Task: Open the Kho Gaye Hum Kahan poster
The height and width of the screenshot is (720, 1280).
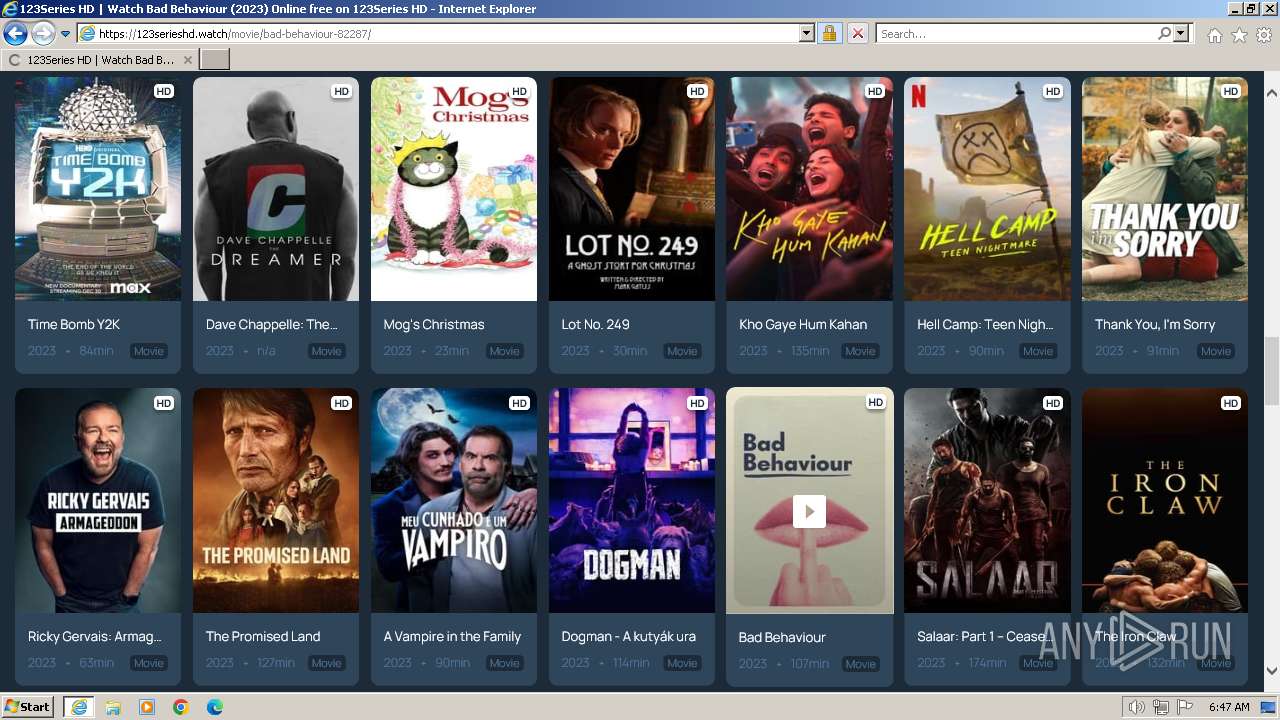Action: [809, 189]
